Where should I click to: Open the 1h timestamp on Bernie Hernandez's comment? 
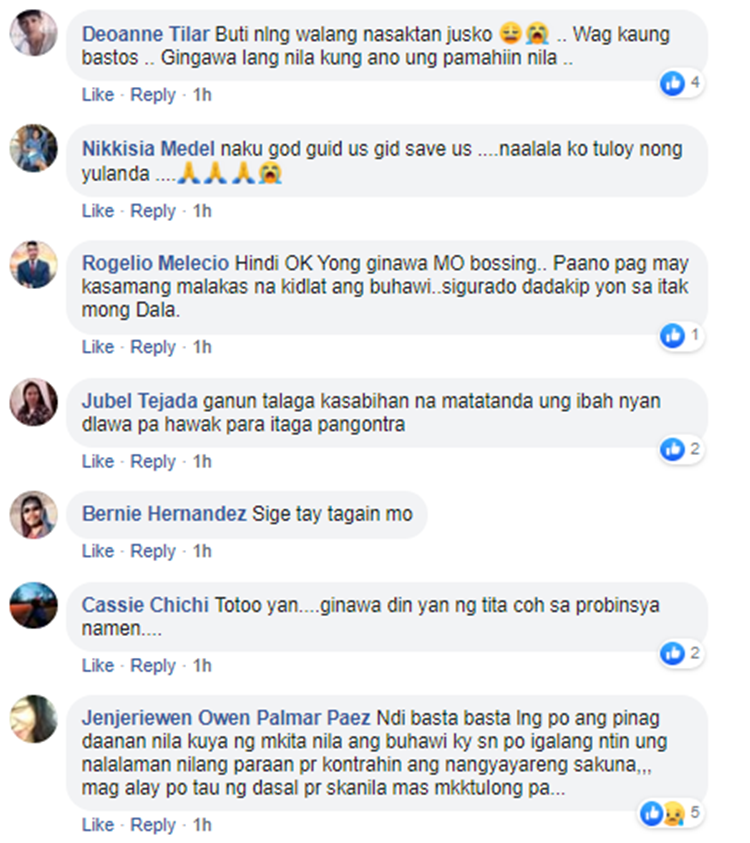[202, 551]
